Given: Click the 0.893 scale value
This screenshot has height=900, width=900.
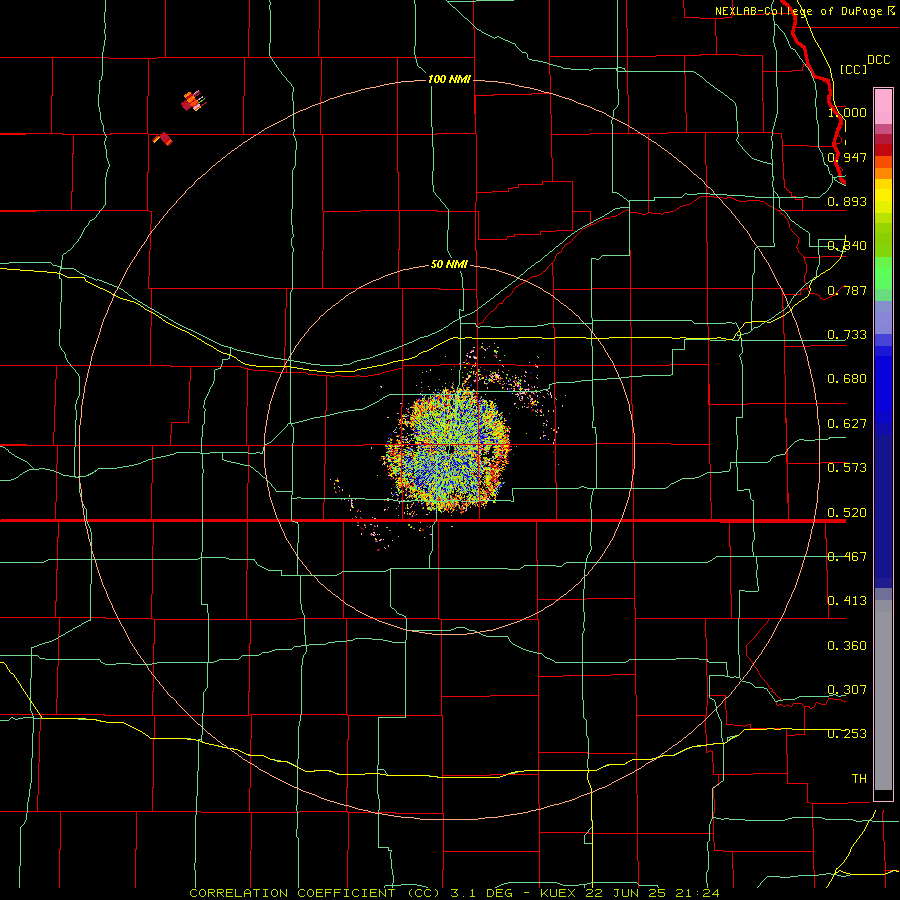Looking at the screenshot, I should [847, 201].
